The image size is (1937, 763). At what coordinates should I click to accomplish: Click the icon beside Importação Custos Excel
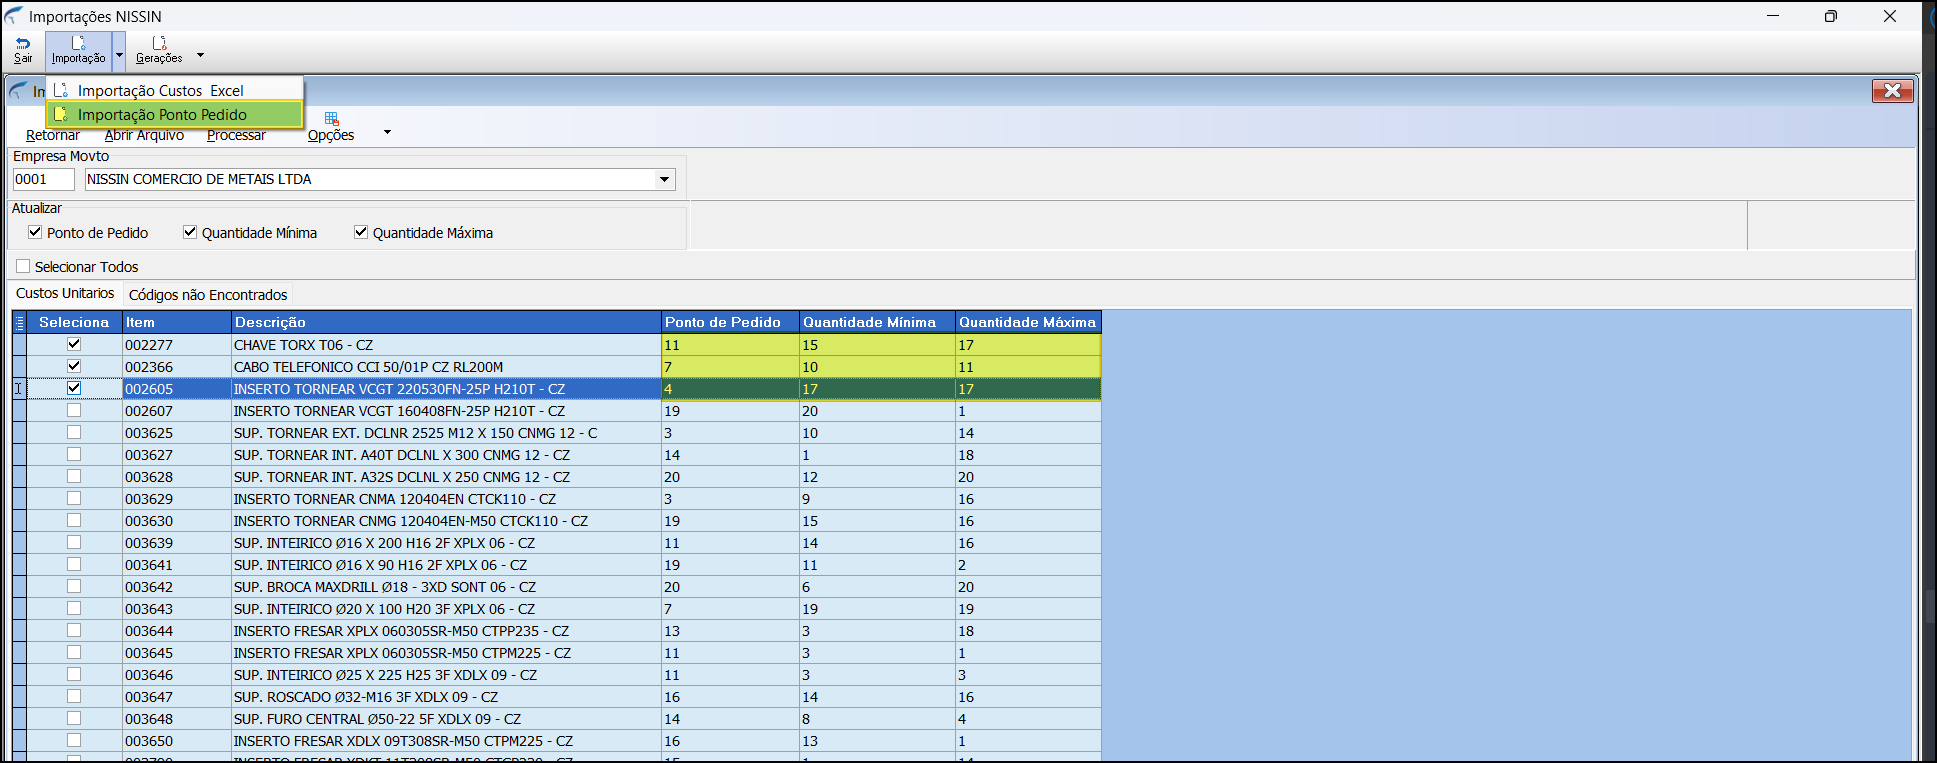61,90
